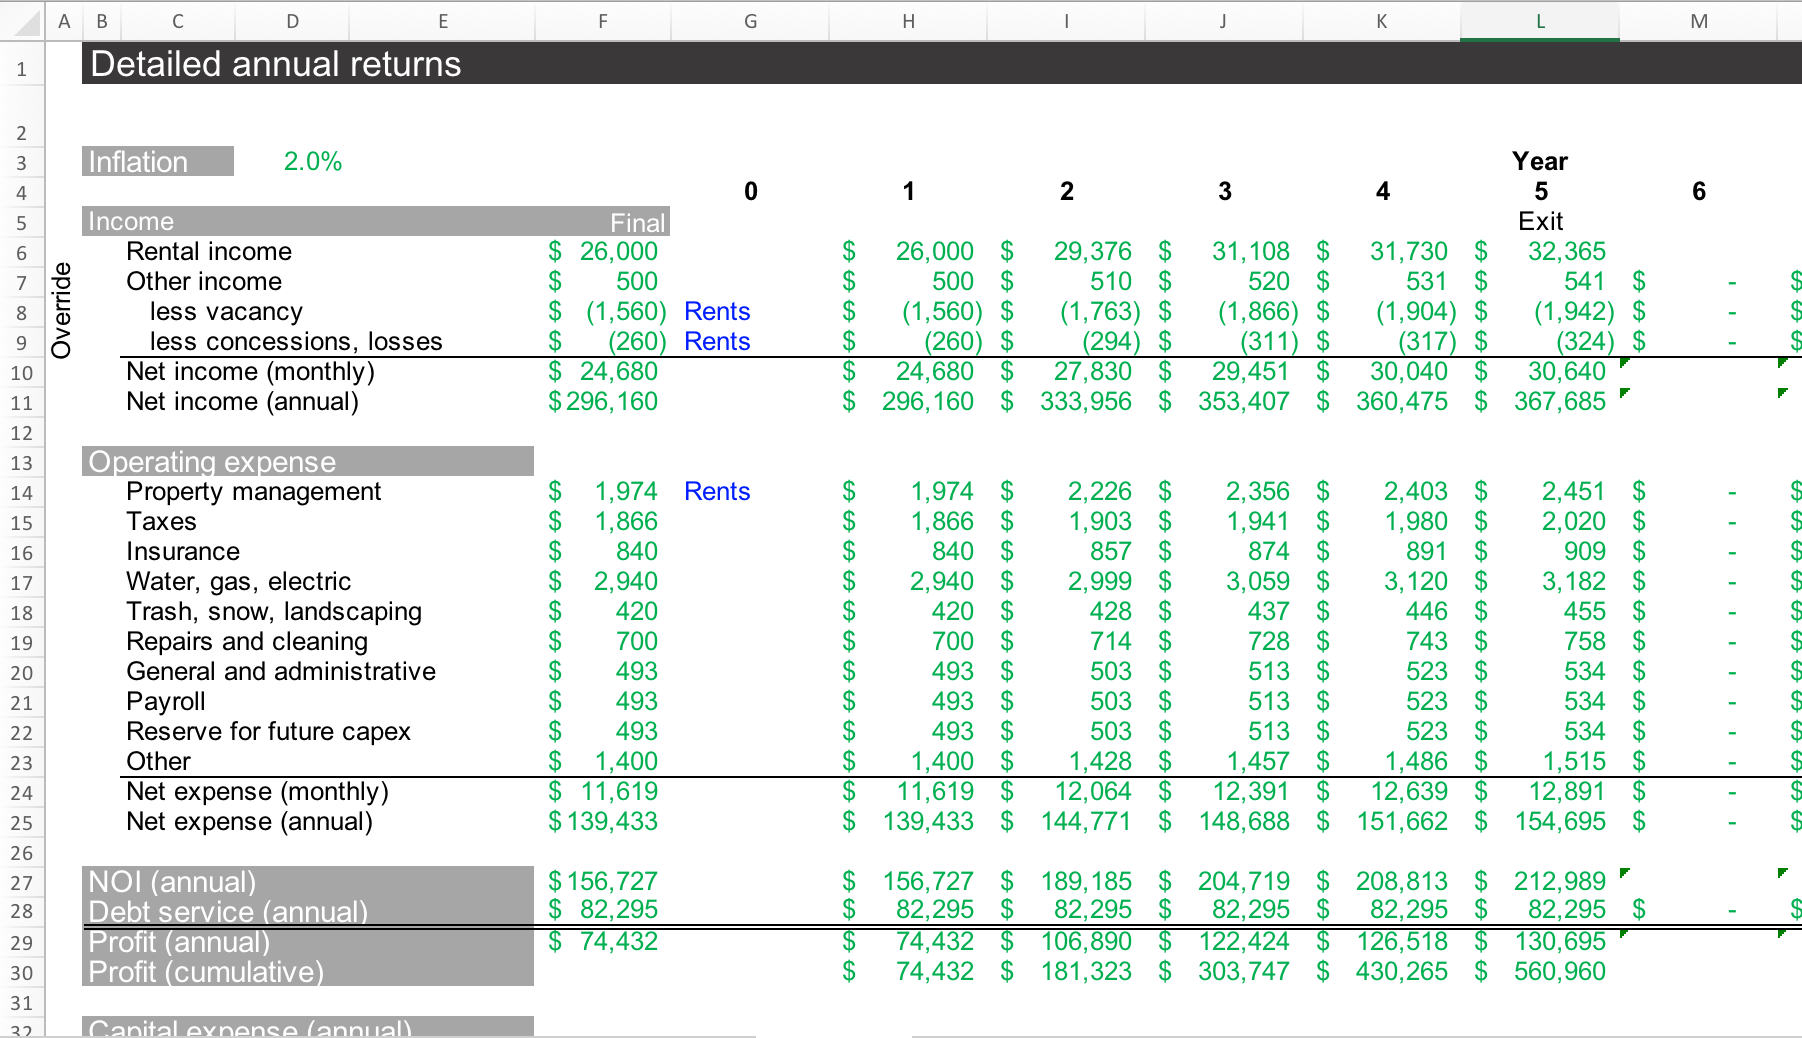Click the Exit label under year 5
This screenshot has height=1038, width=1802.
(x=1540, y=221)
